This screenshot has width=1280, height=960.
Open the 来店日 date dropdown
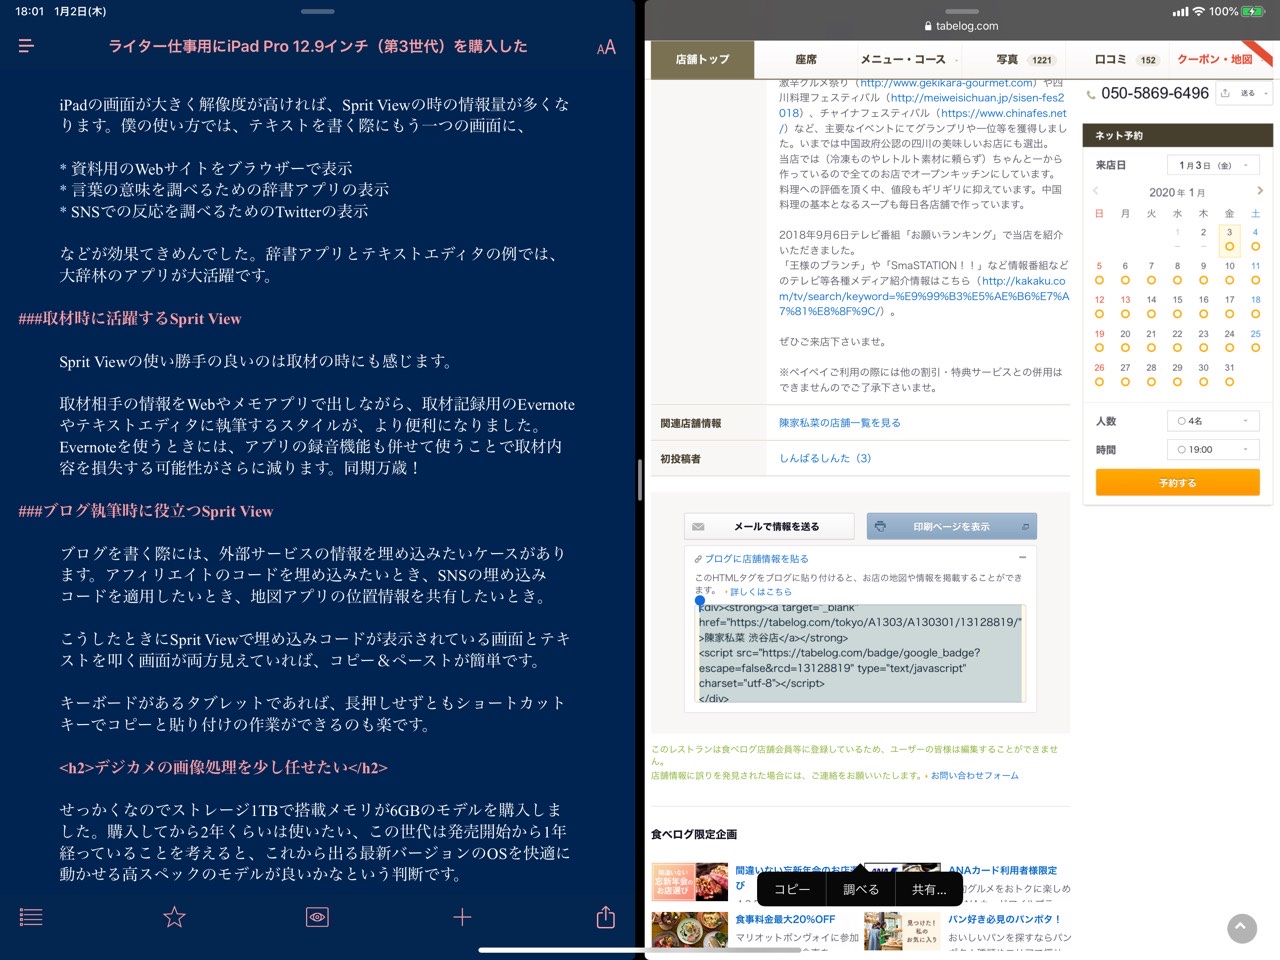click(1213, 165)
